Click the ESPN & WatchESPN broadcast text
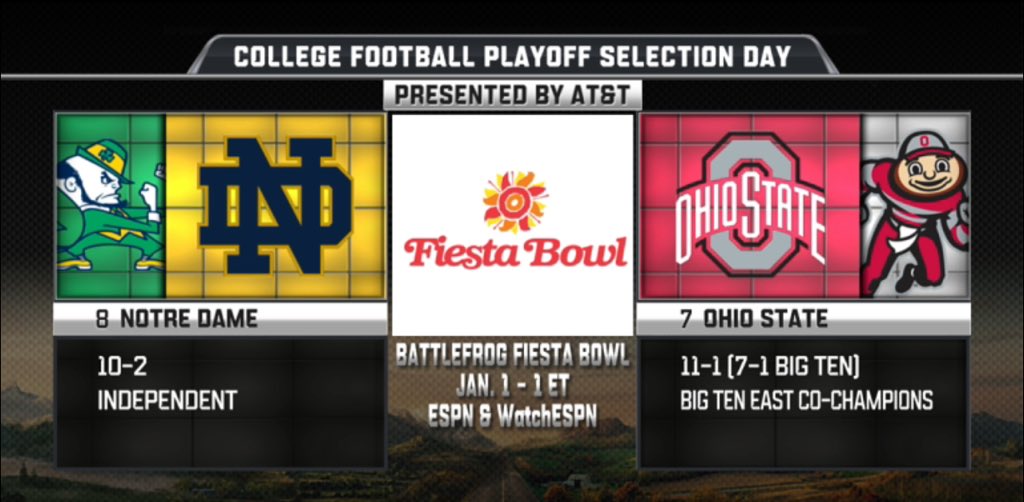 click(x=513, y=416)
